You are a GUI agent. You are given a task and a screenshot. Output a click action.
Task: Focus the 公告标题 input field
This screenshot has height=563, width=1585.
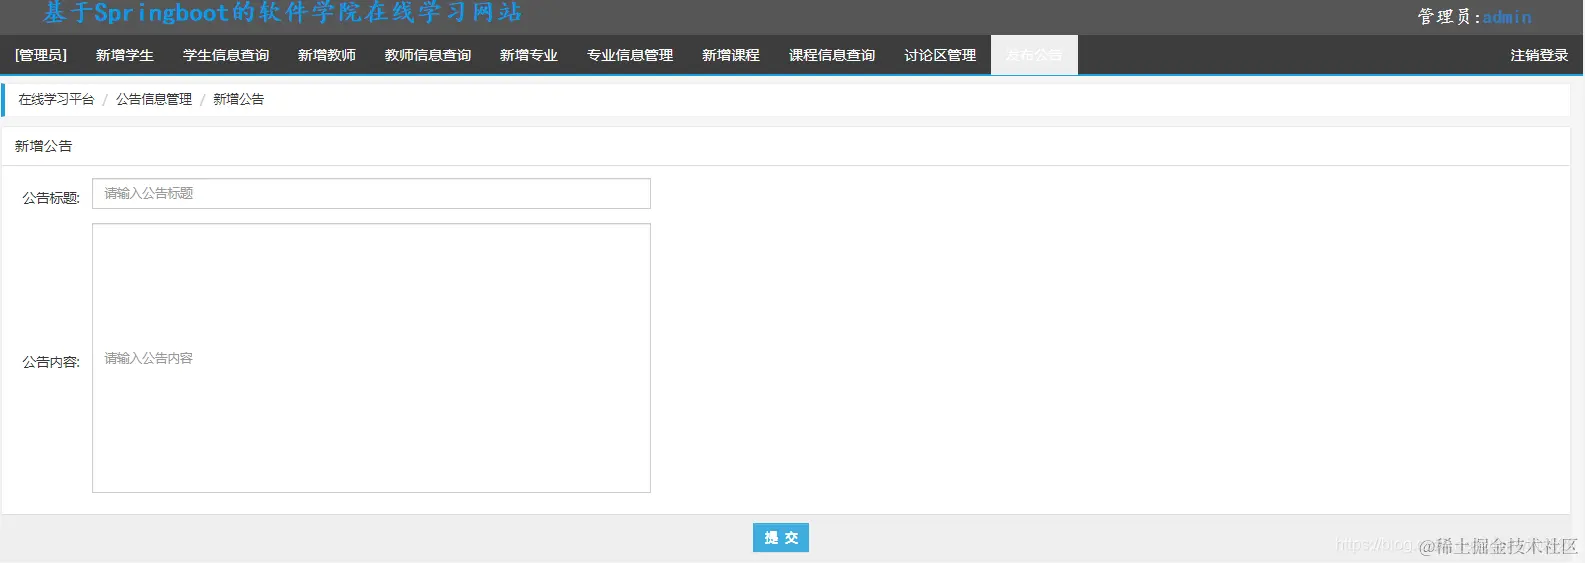coord(371,193)
